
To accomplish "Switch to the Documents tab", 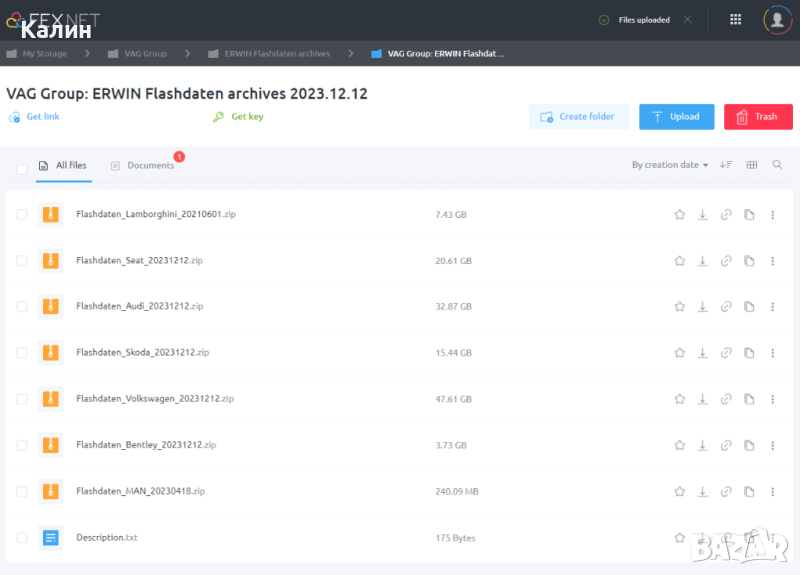I will pyautogui.click(x=150, y=166).
